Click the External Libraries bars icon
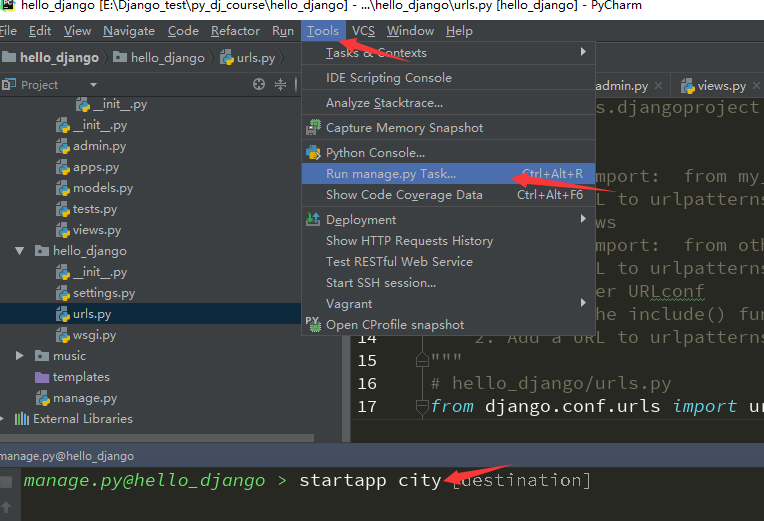Screen dimensions: 764x521 (x=21, y=419)
